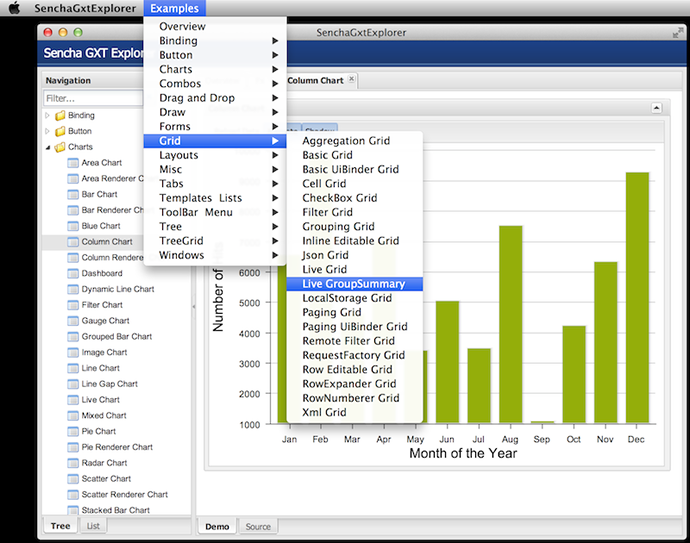Choose Json Grid entry
This screenshot has height=543, width=690.
pos(354,255)
